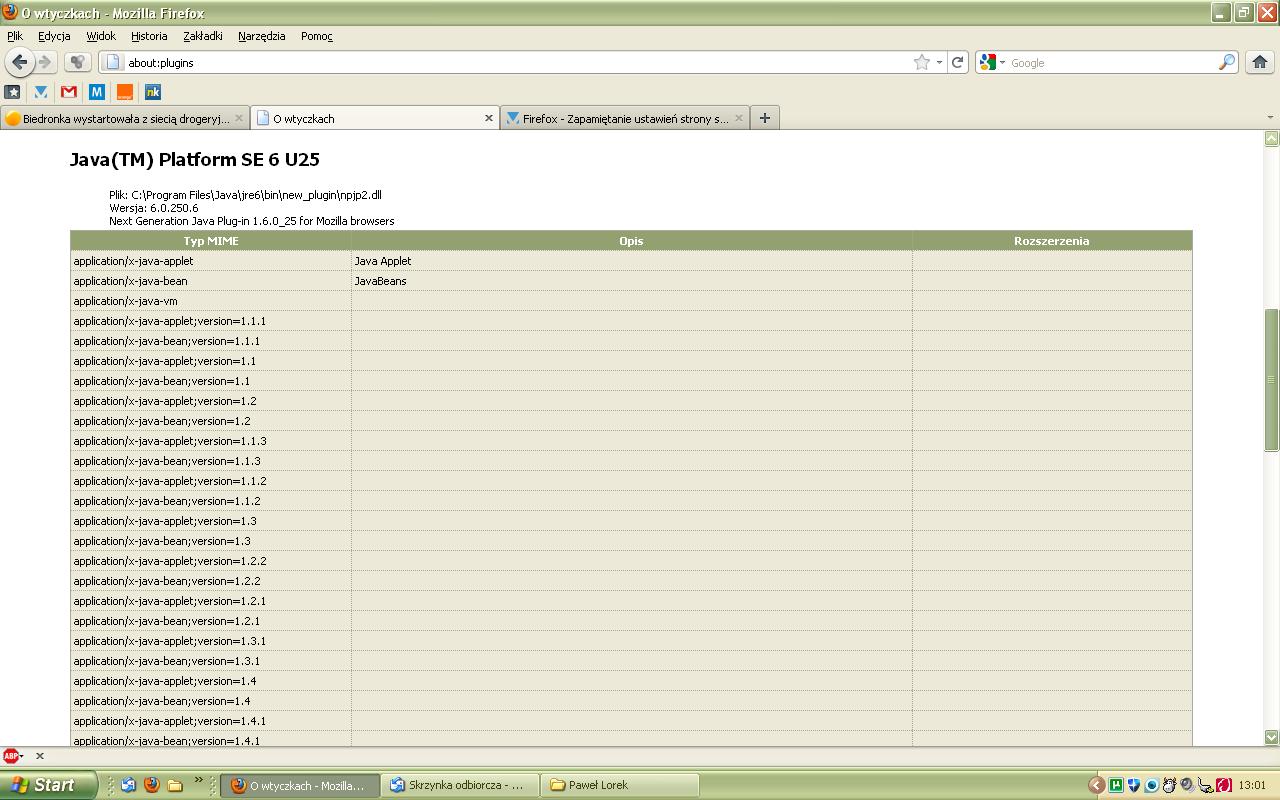The height and width of the screenshot is (800, 1280).
Task: Open the Gmail bookmark icon
Action: (x=69, y=92)
